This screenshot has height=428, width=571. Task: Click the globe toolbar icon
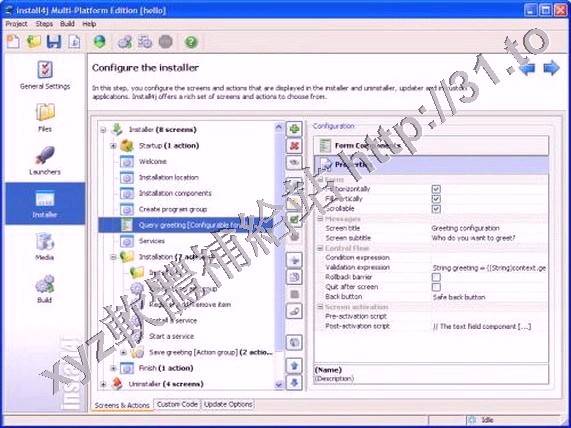(x=99, y=42)
